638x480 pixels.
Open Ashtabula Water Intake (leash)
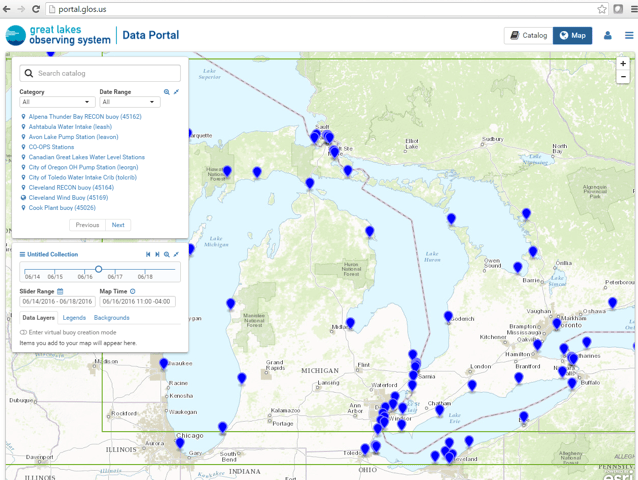[70, 127]
